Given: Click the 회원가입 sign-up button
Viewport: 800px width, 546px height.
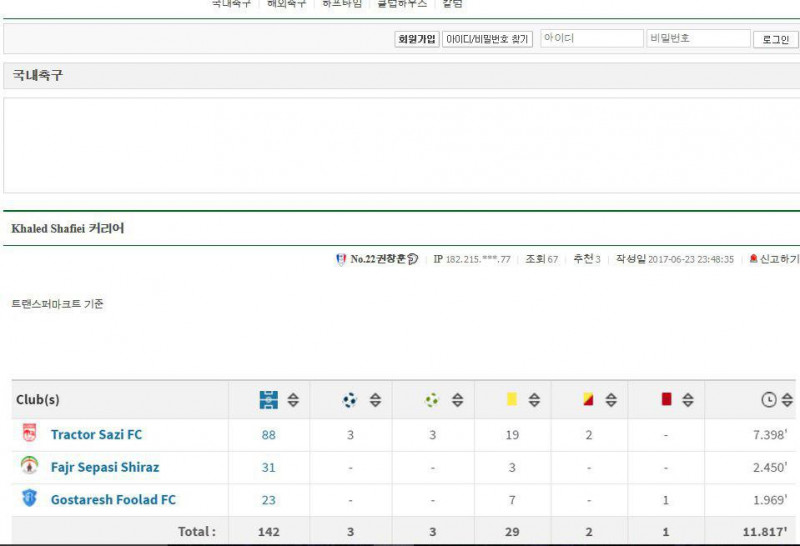Looking at the screenshot, I should point(417,39).
